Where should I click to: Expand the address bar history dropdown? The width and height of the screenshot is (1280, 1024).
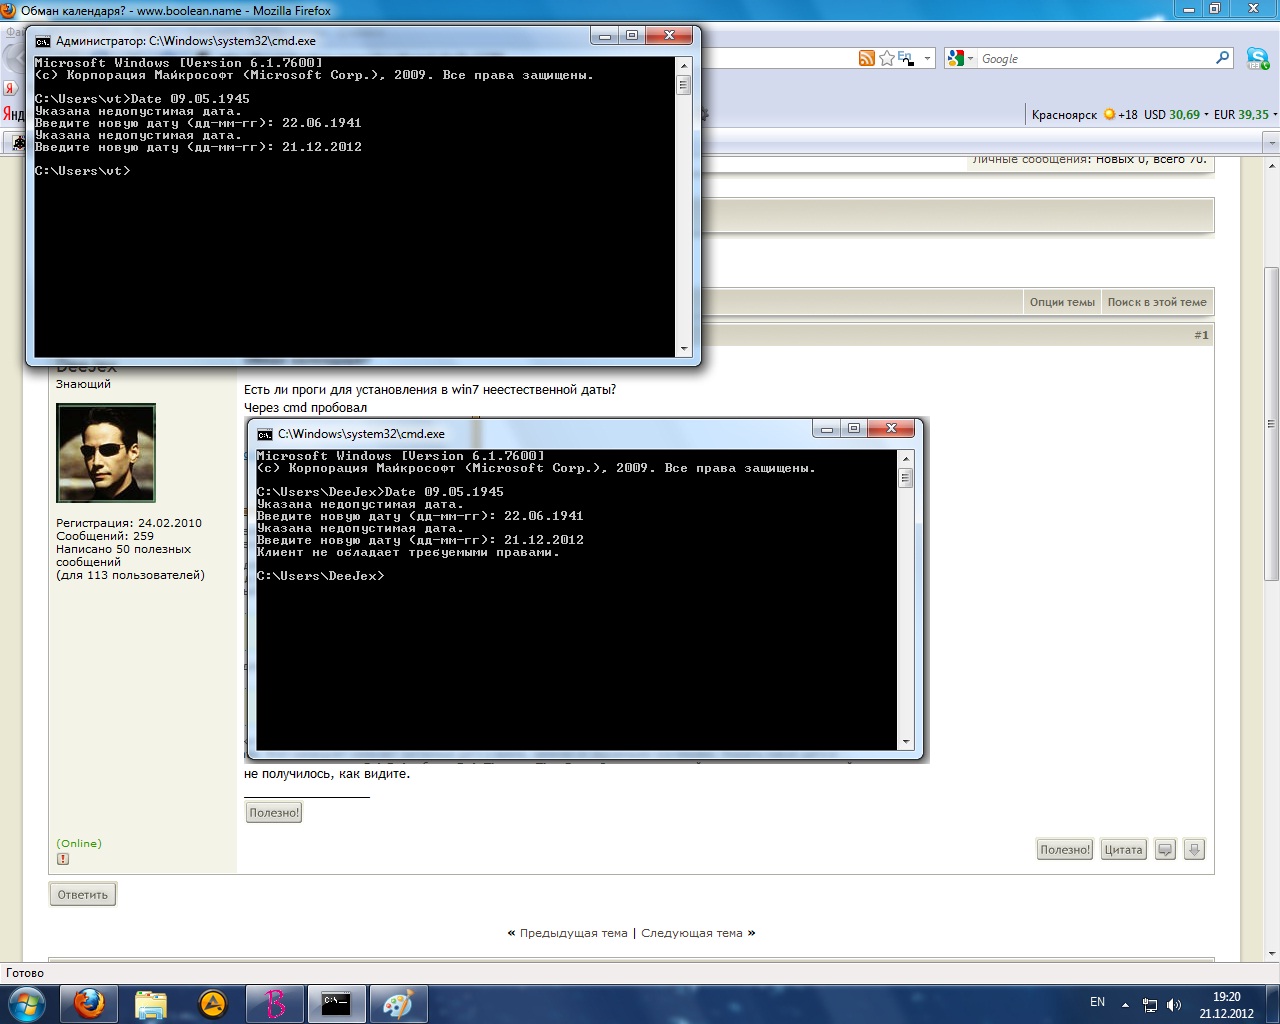[x=927, y=59]
